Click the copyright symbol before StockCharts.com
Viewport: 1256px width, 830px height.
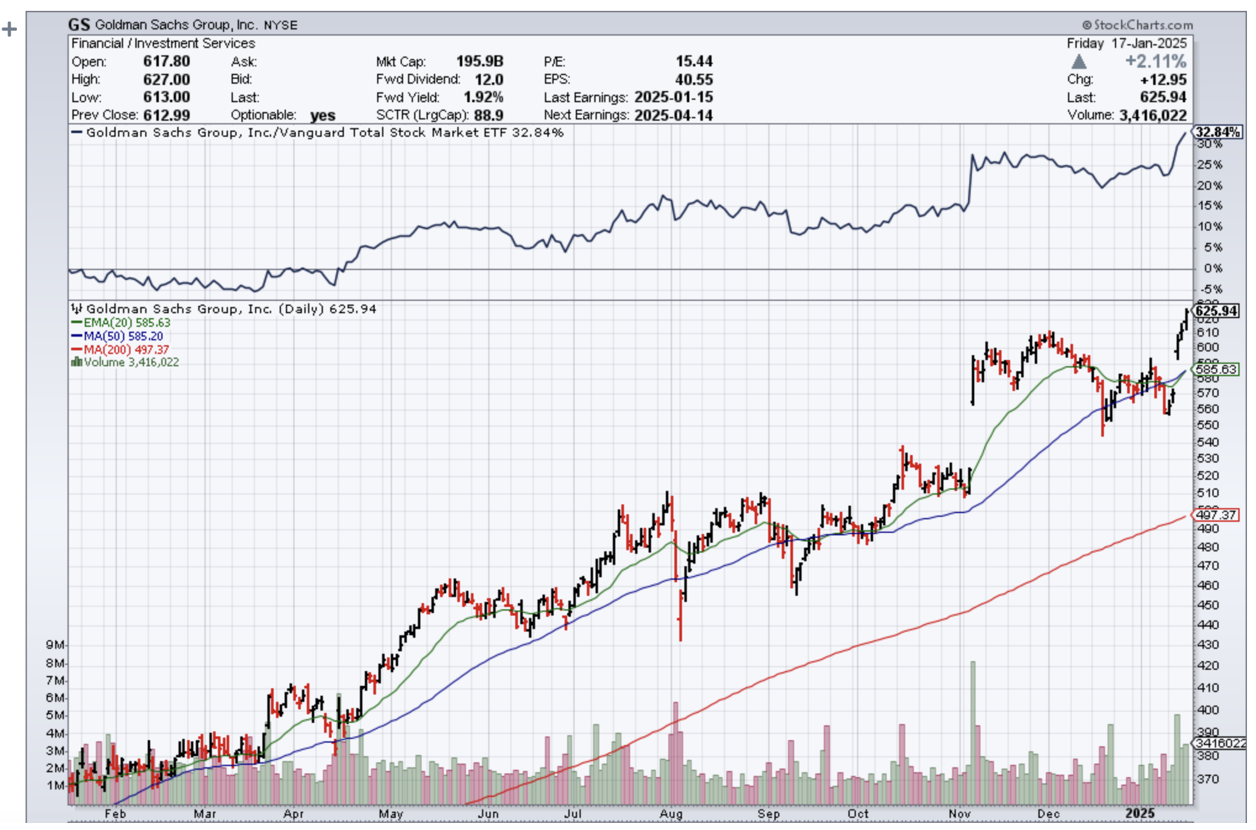[x=1087, y=25]
